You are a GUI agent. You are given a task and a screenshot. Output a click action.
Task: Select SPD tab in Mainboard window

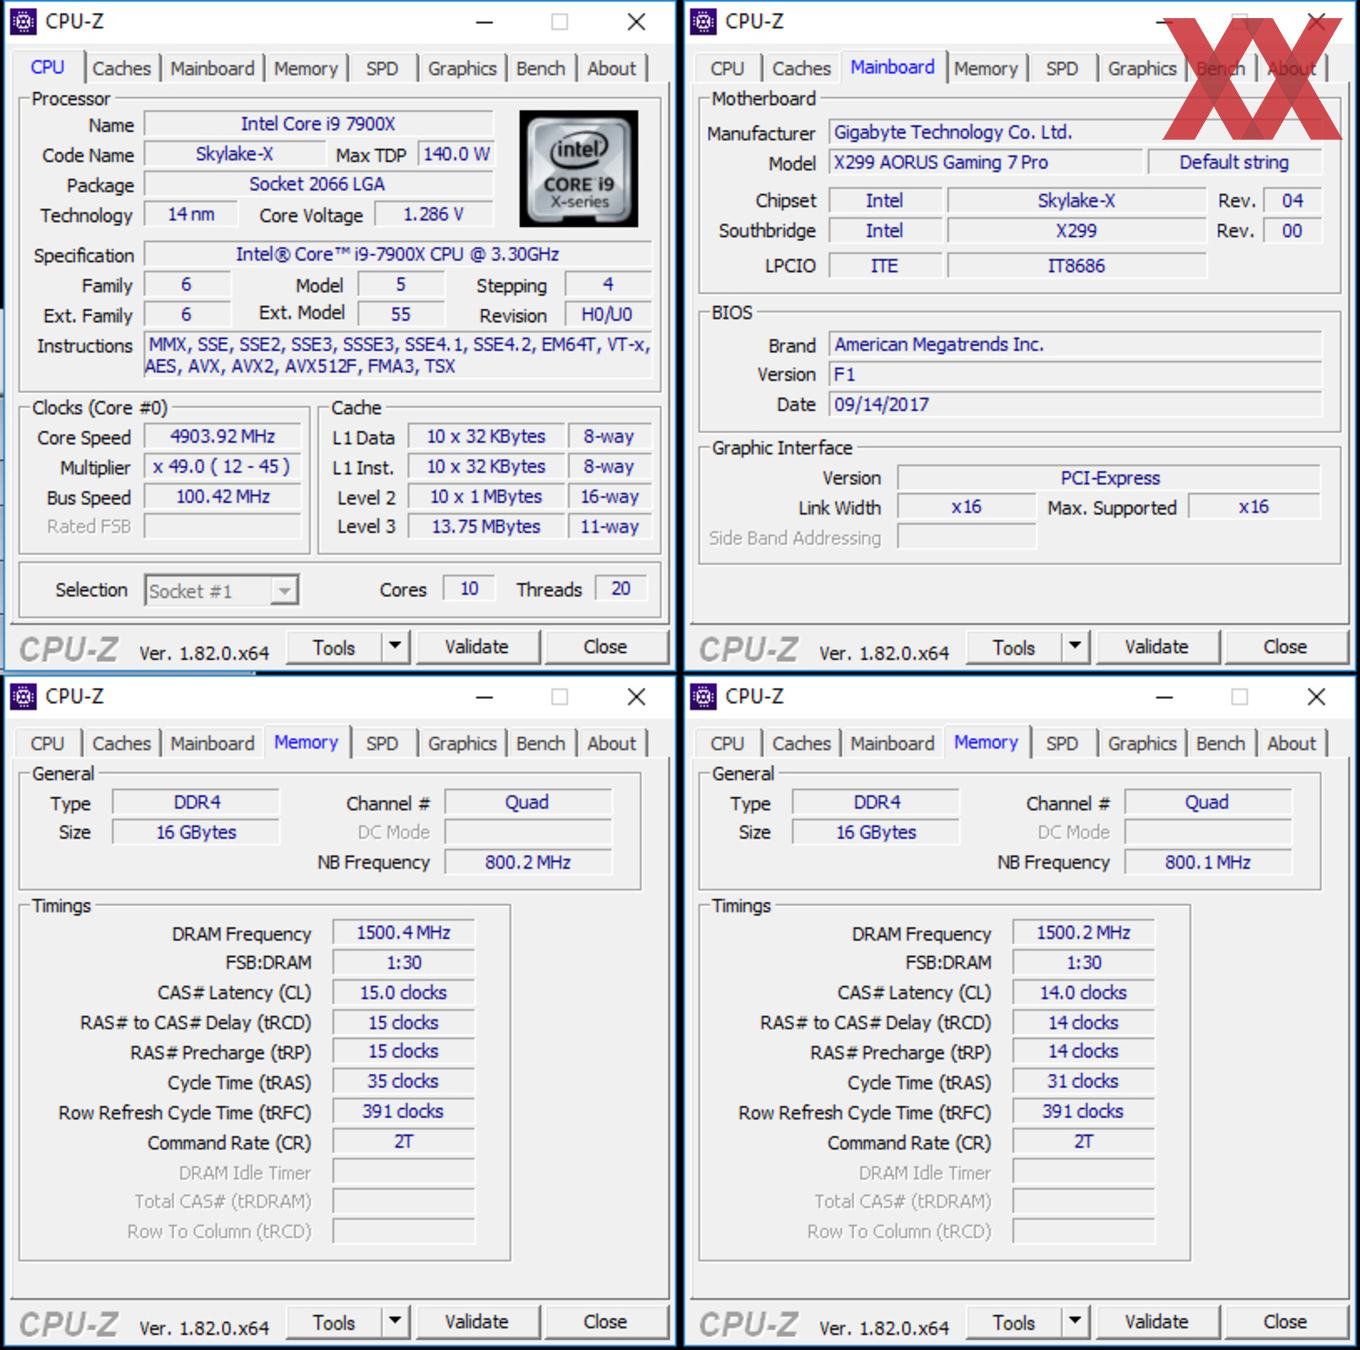pyautogui.click(x=1061, y=68)
